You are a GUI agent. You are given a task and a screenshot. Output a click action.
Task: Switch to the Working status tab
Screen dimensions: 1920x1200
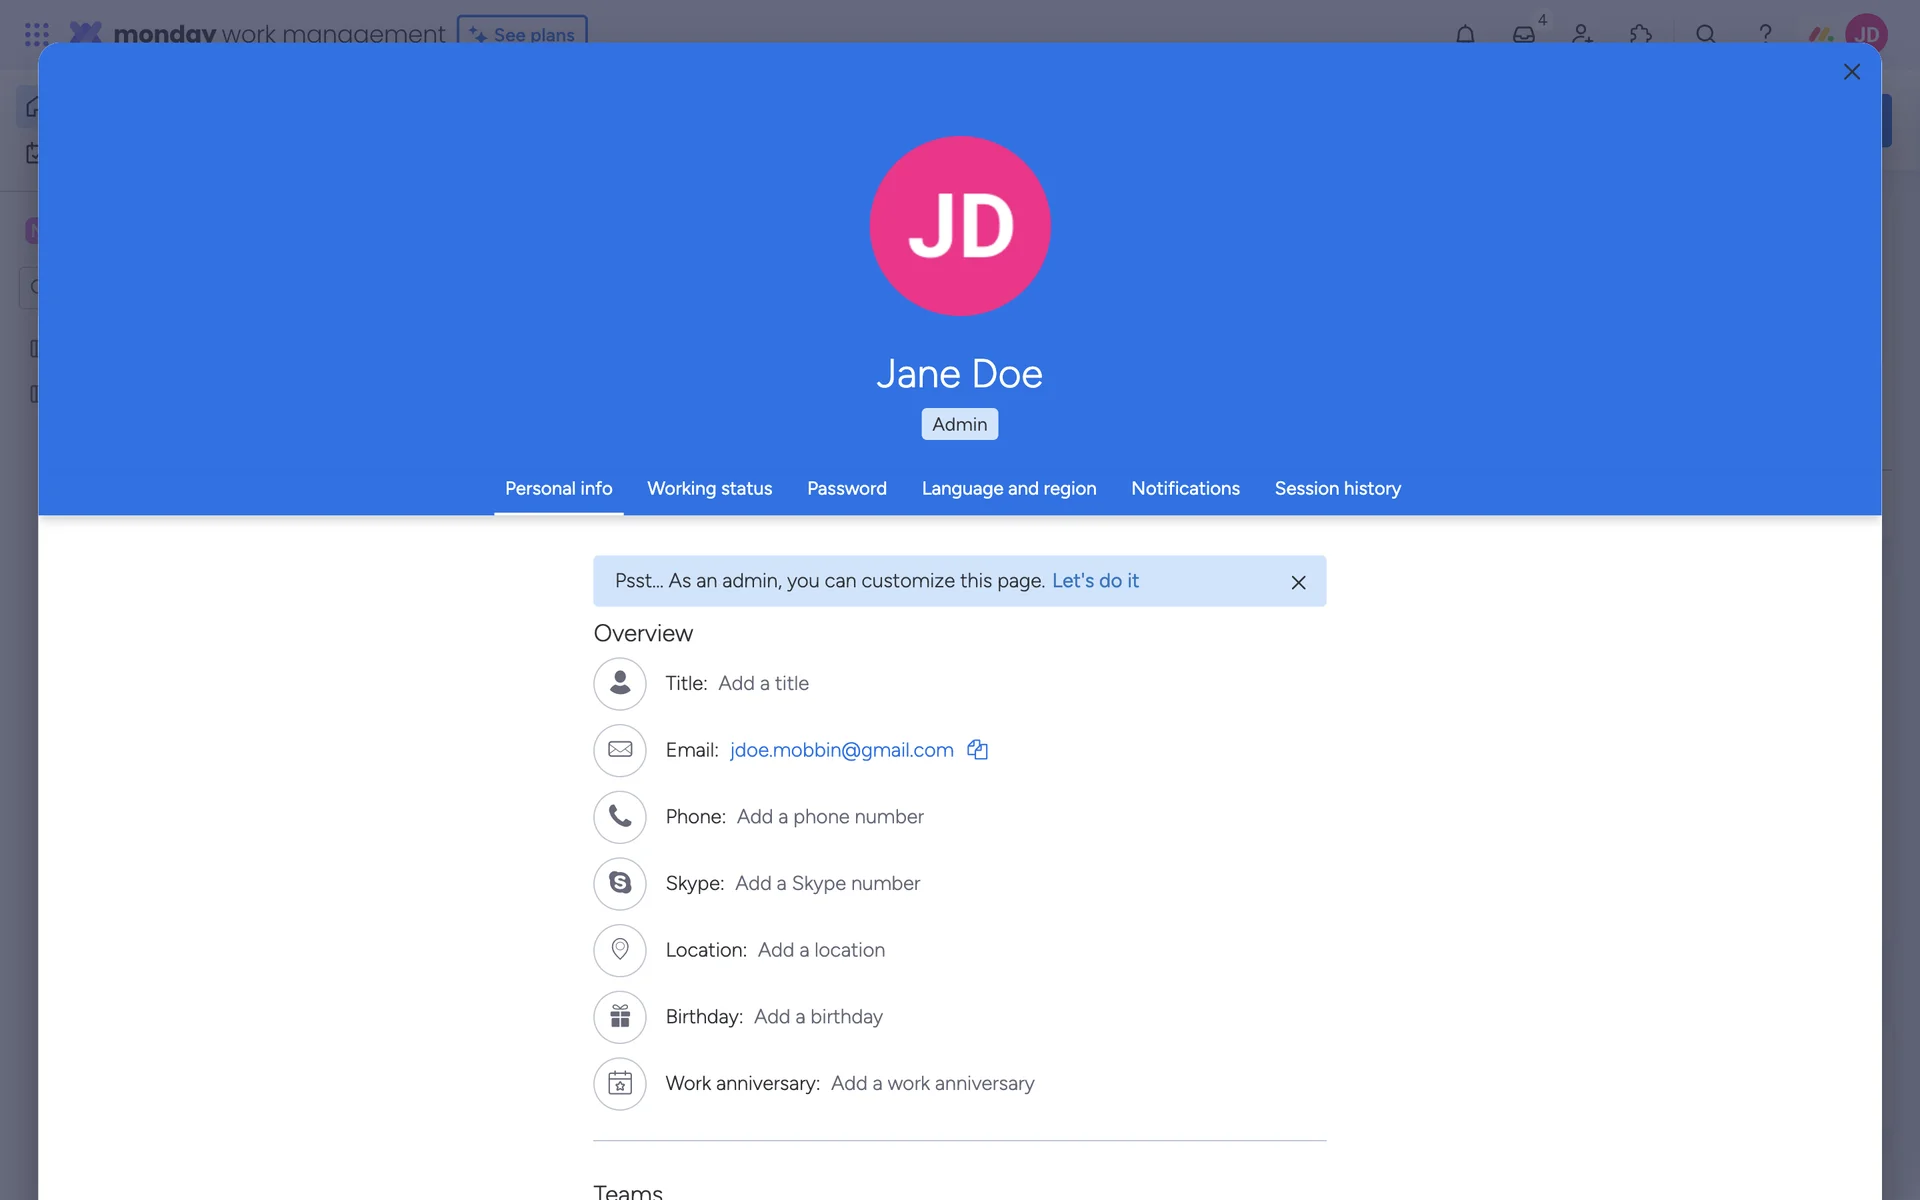[709, 488]
